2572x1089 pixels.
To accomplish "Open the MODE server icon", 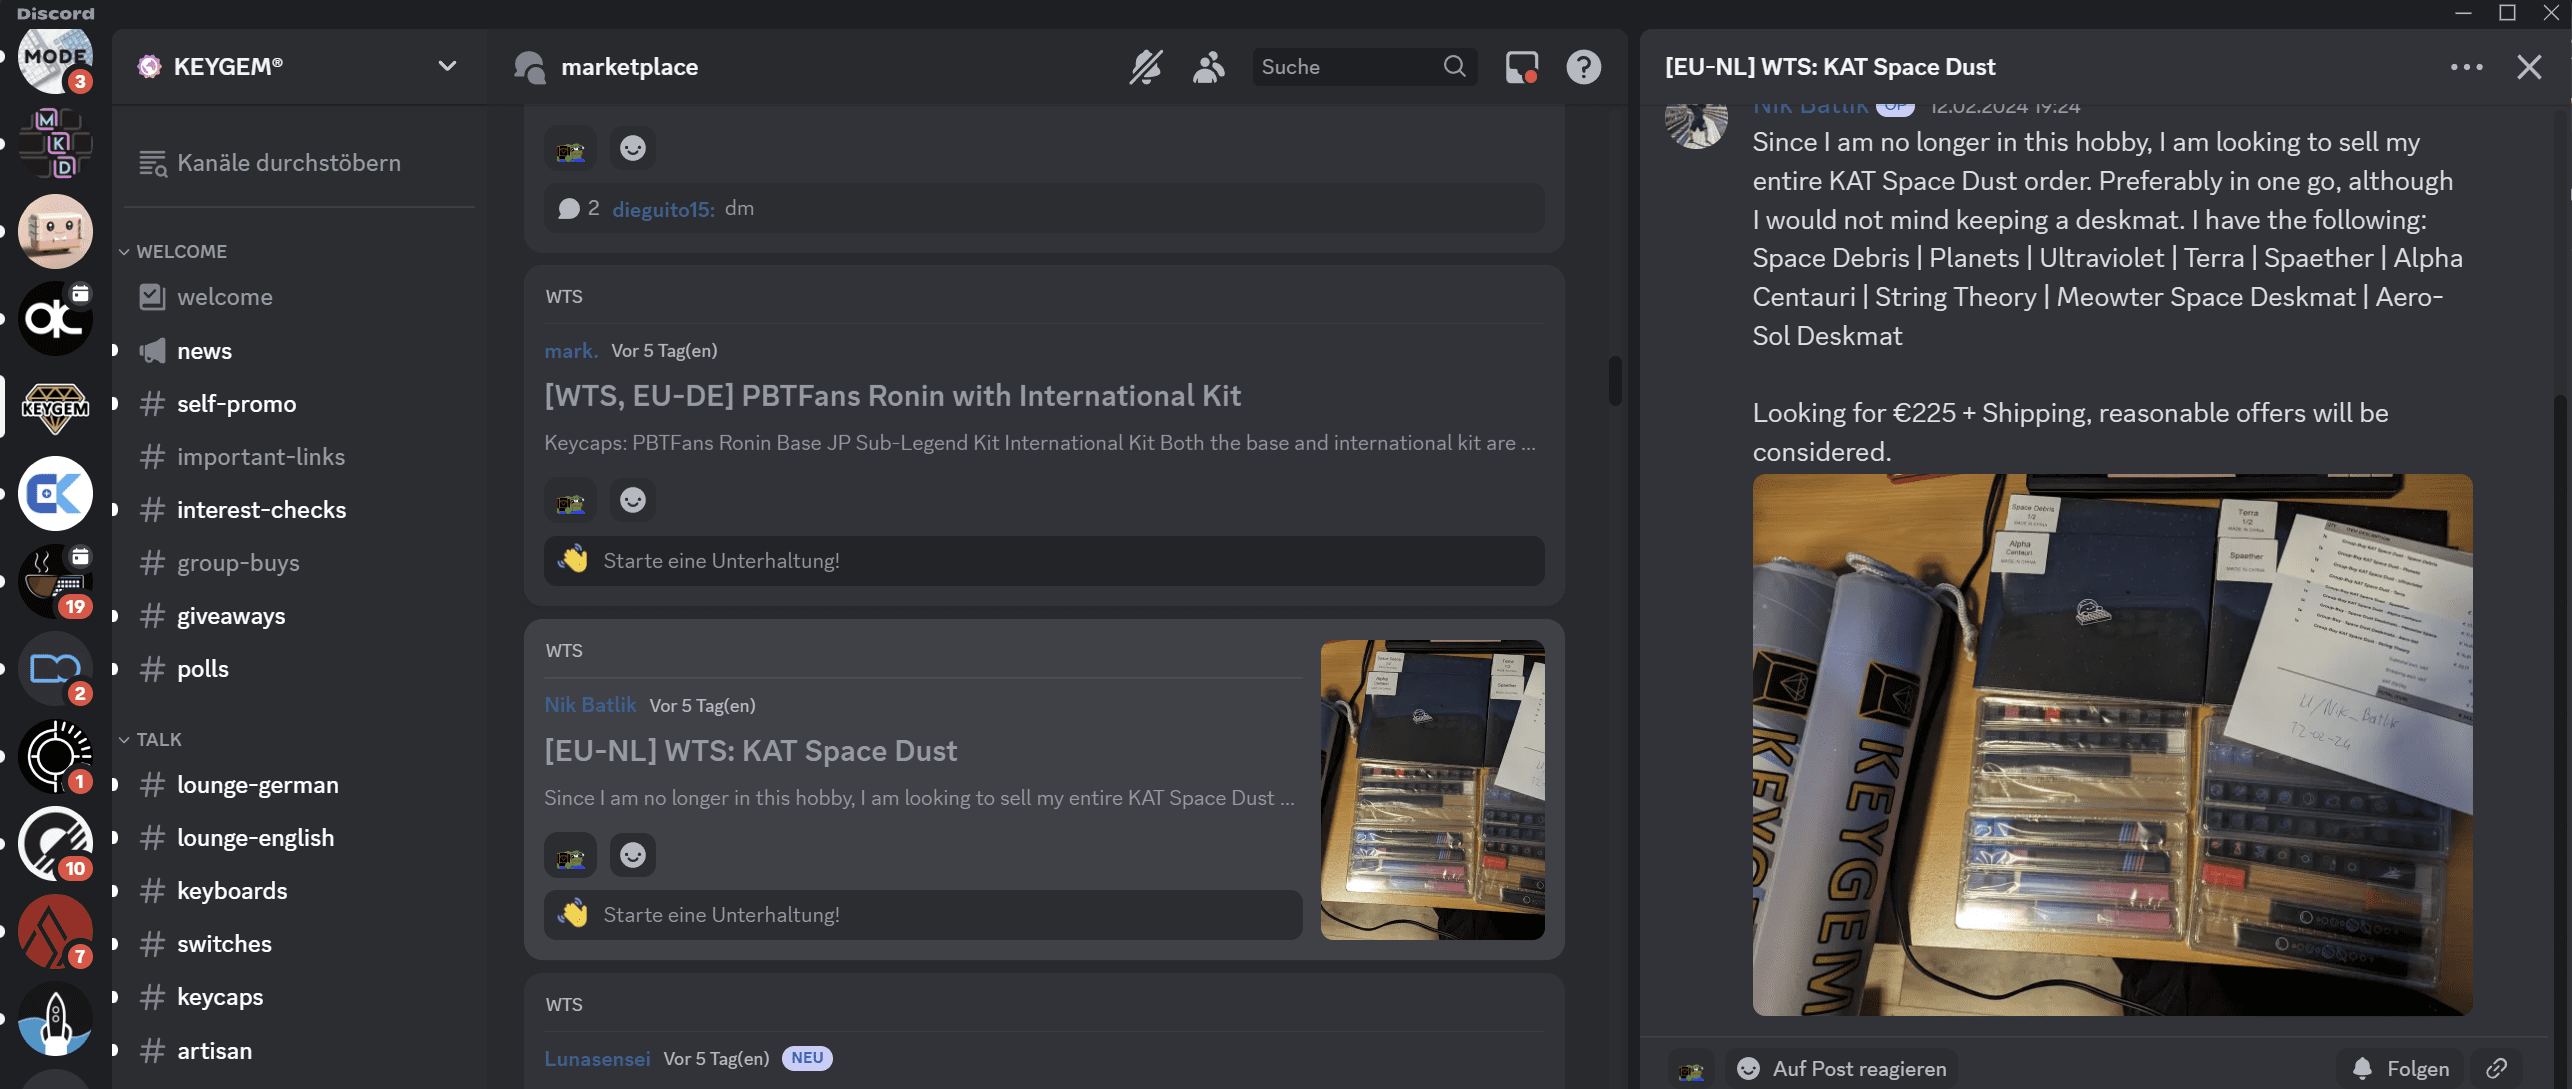I will click(55, 58).
